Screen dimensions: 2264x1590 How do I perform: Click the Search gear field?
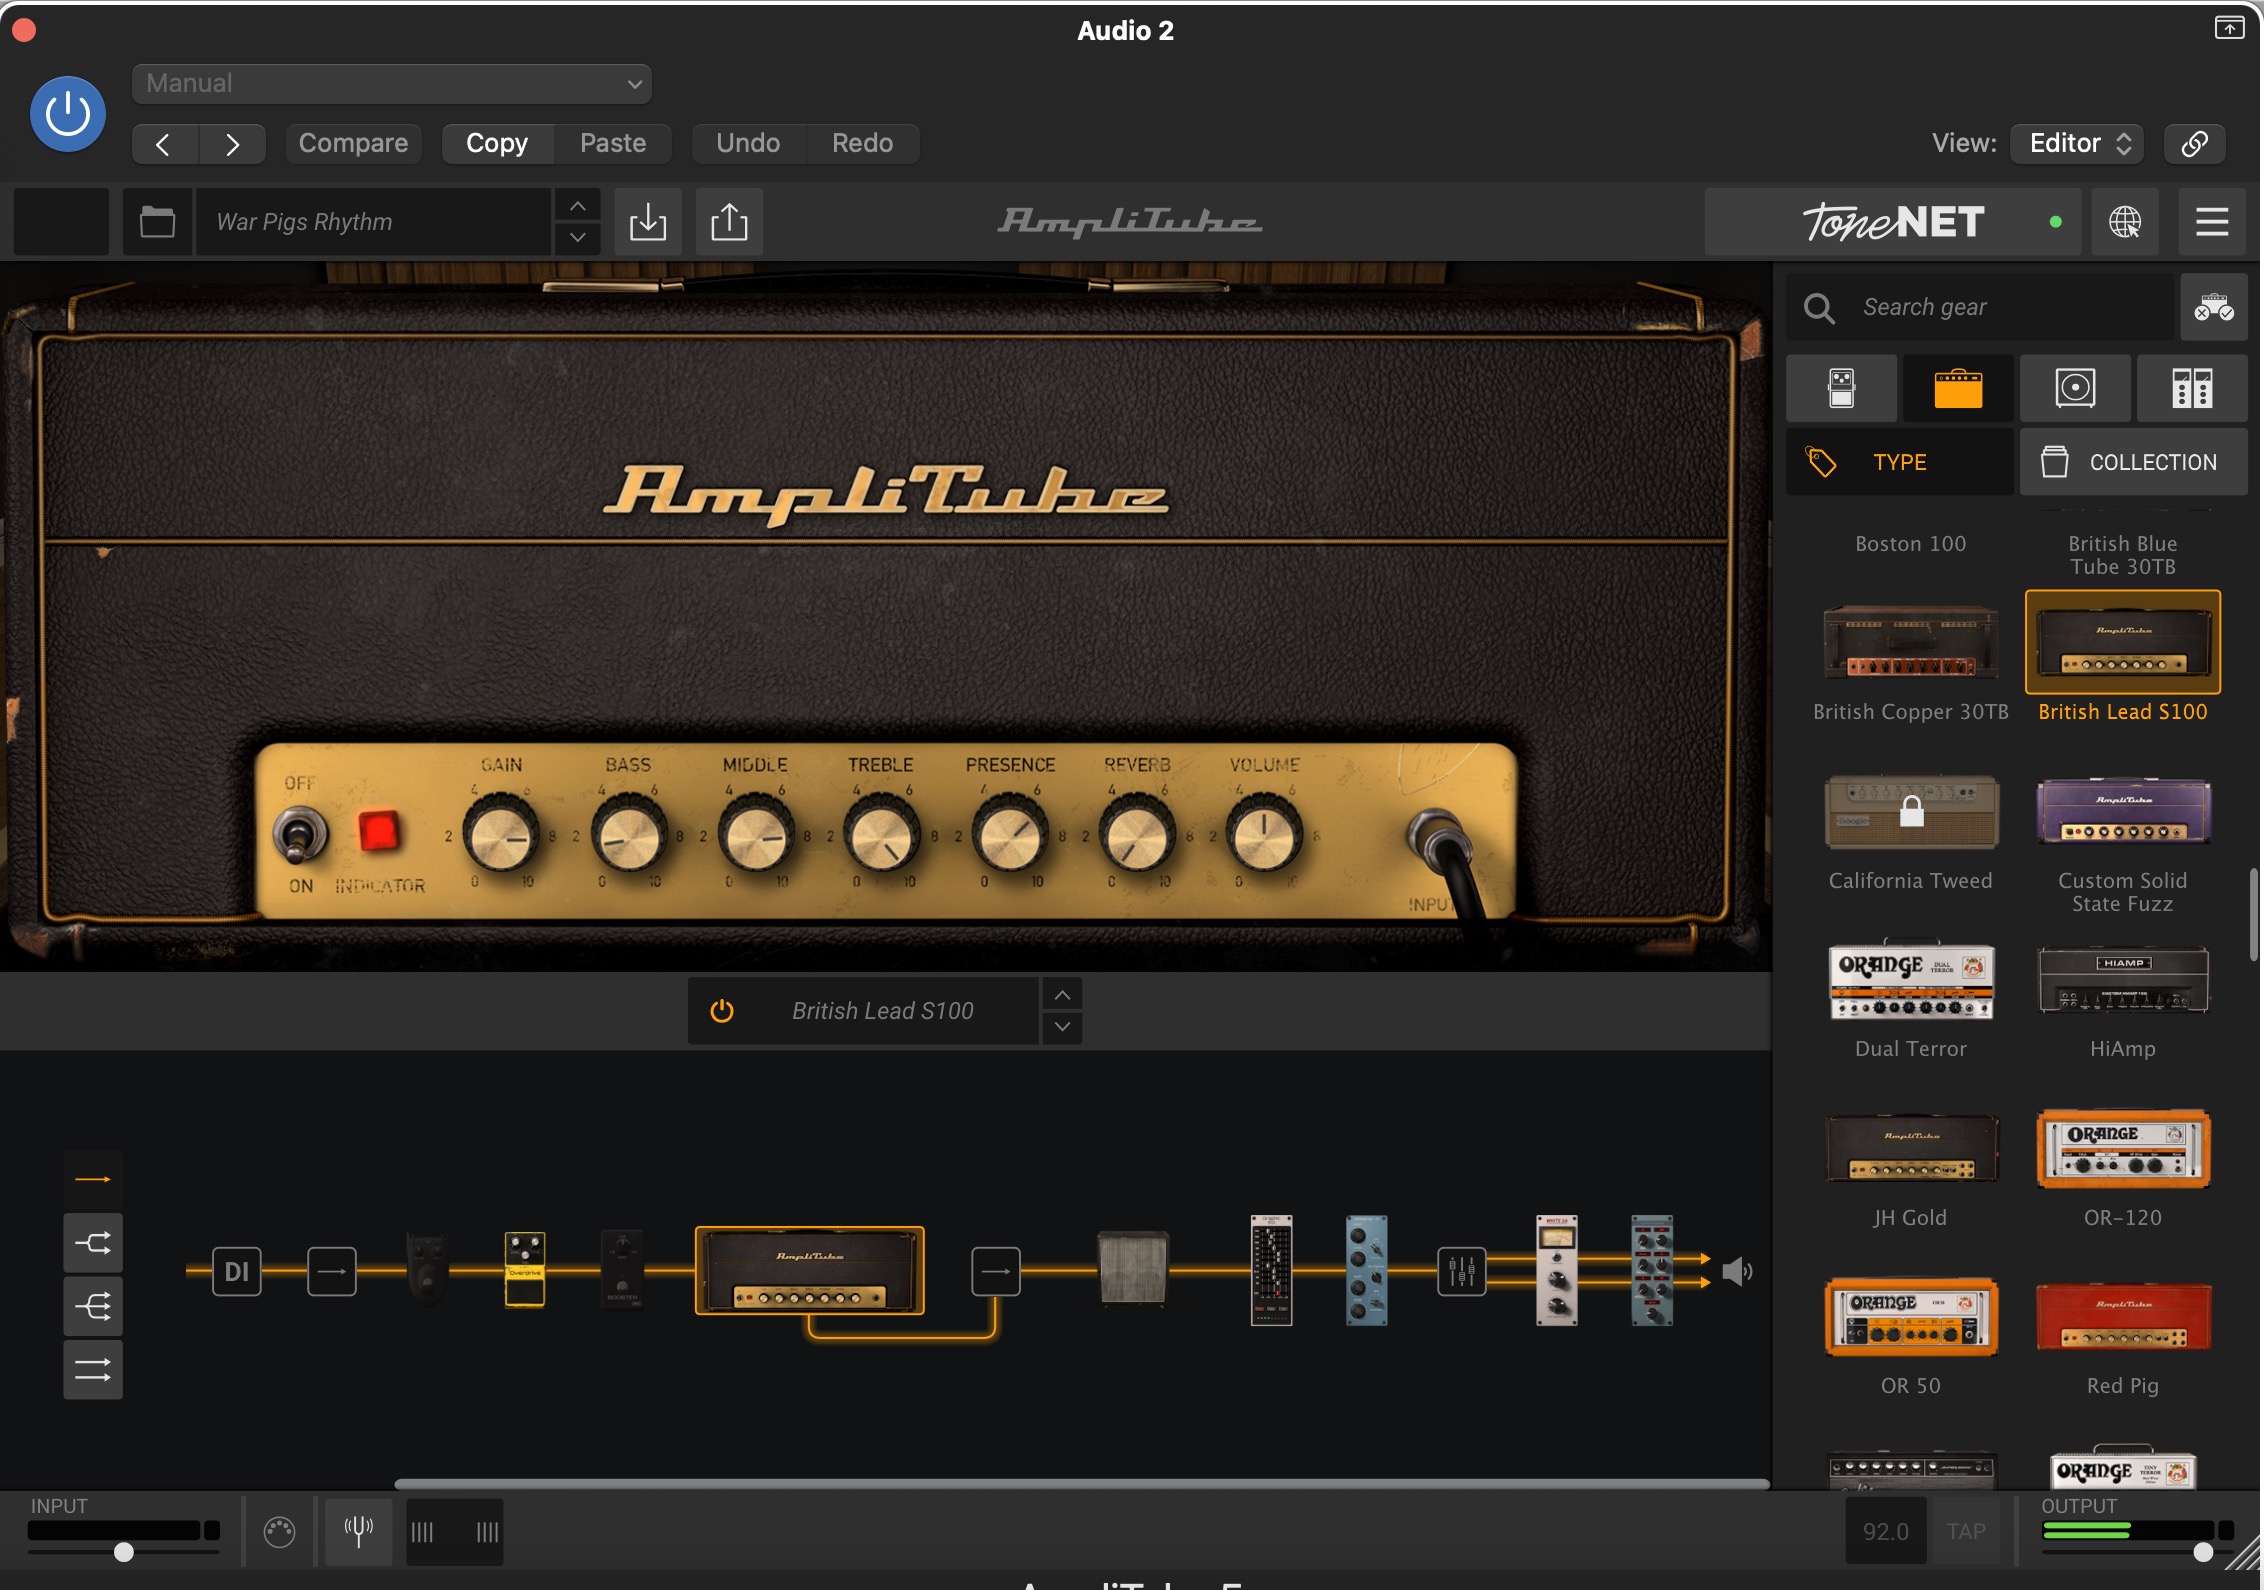click(1980, 308)
